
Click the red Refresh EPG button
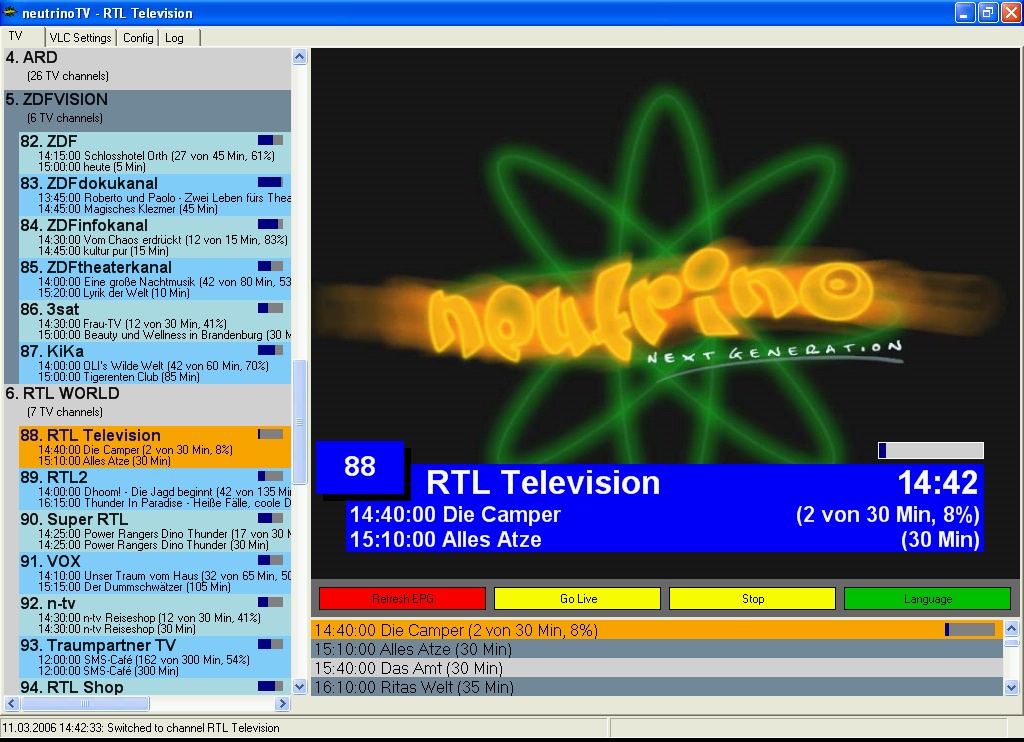(402, 598)
